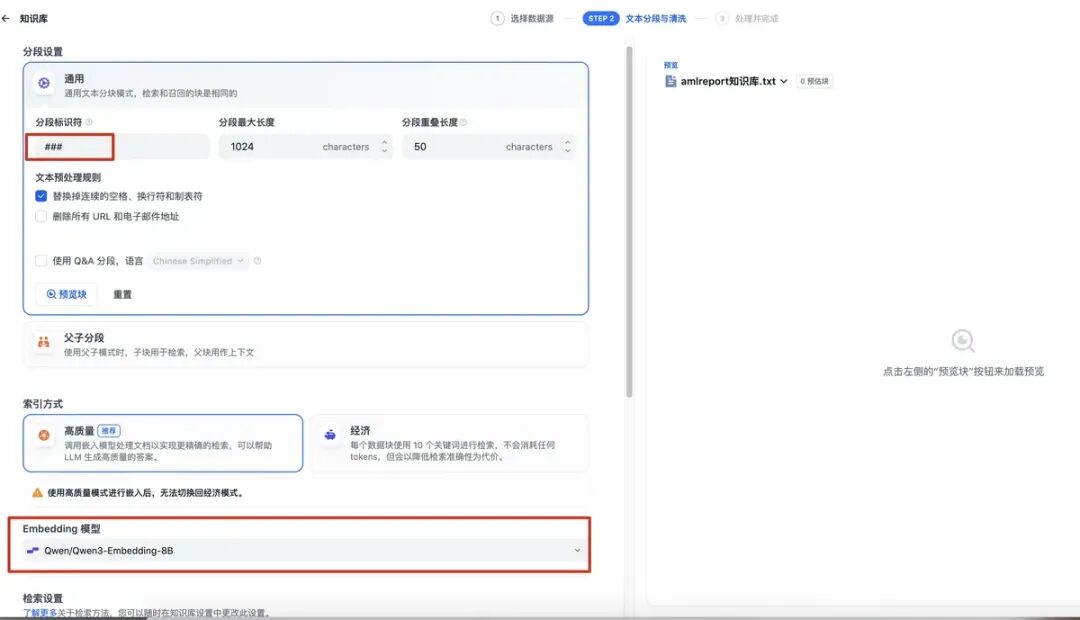Click the help icon next to 分段标识符
Viewport: 1080px width, 620px height.
click(89, 122)
